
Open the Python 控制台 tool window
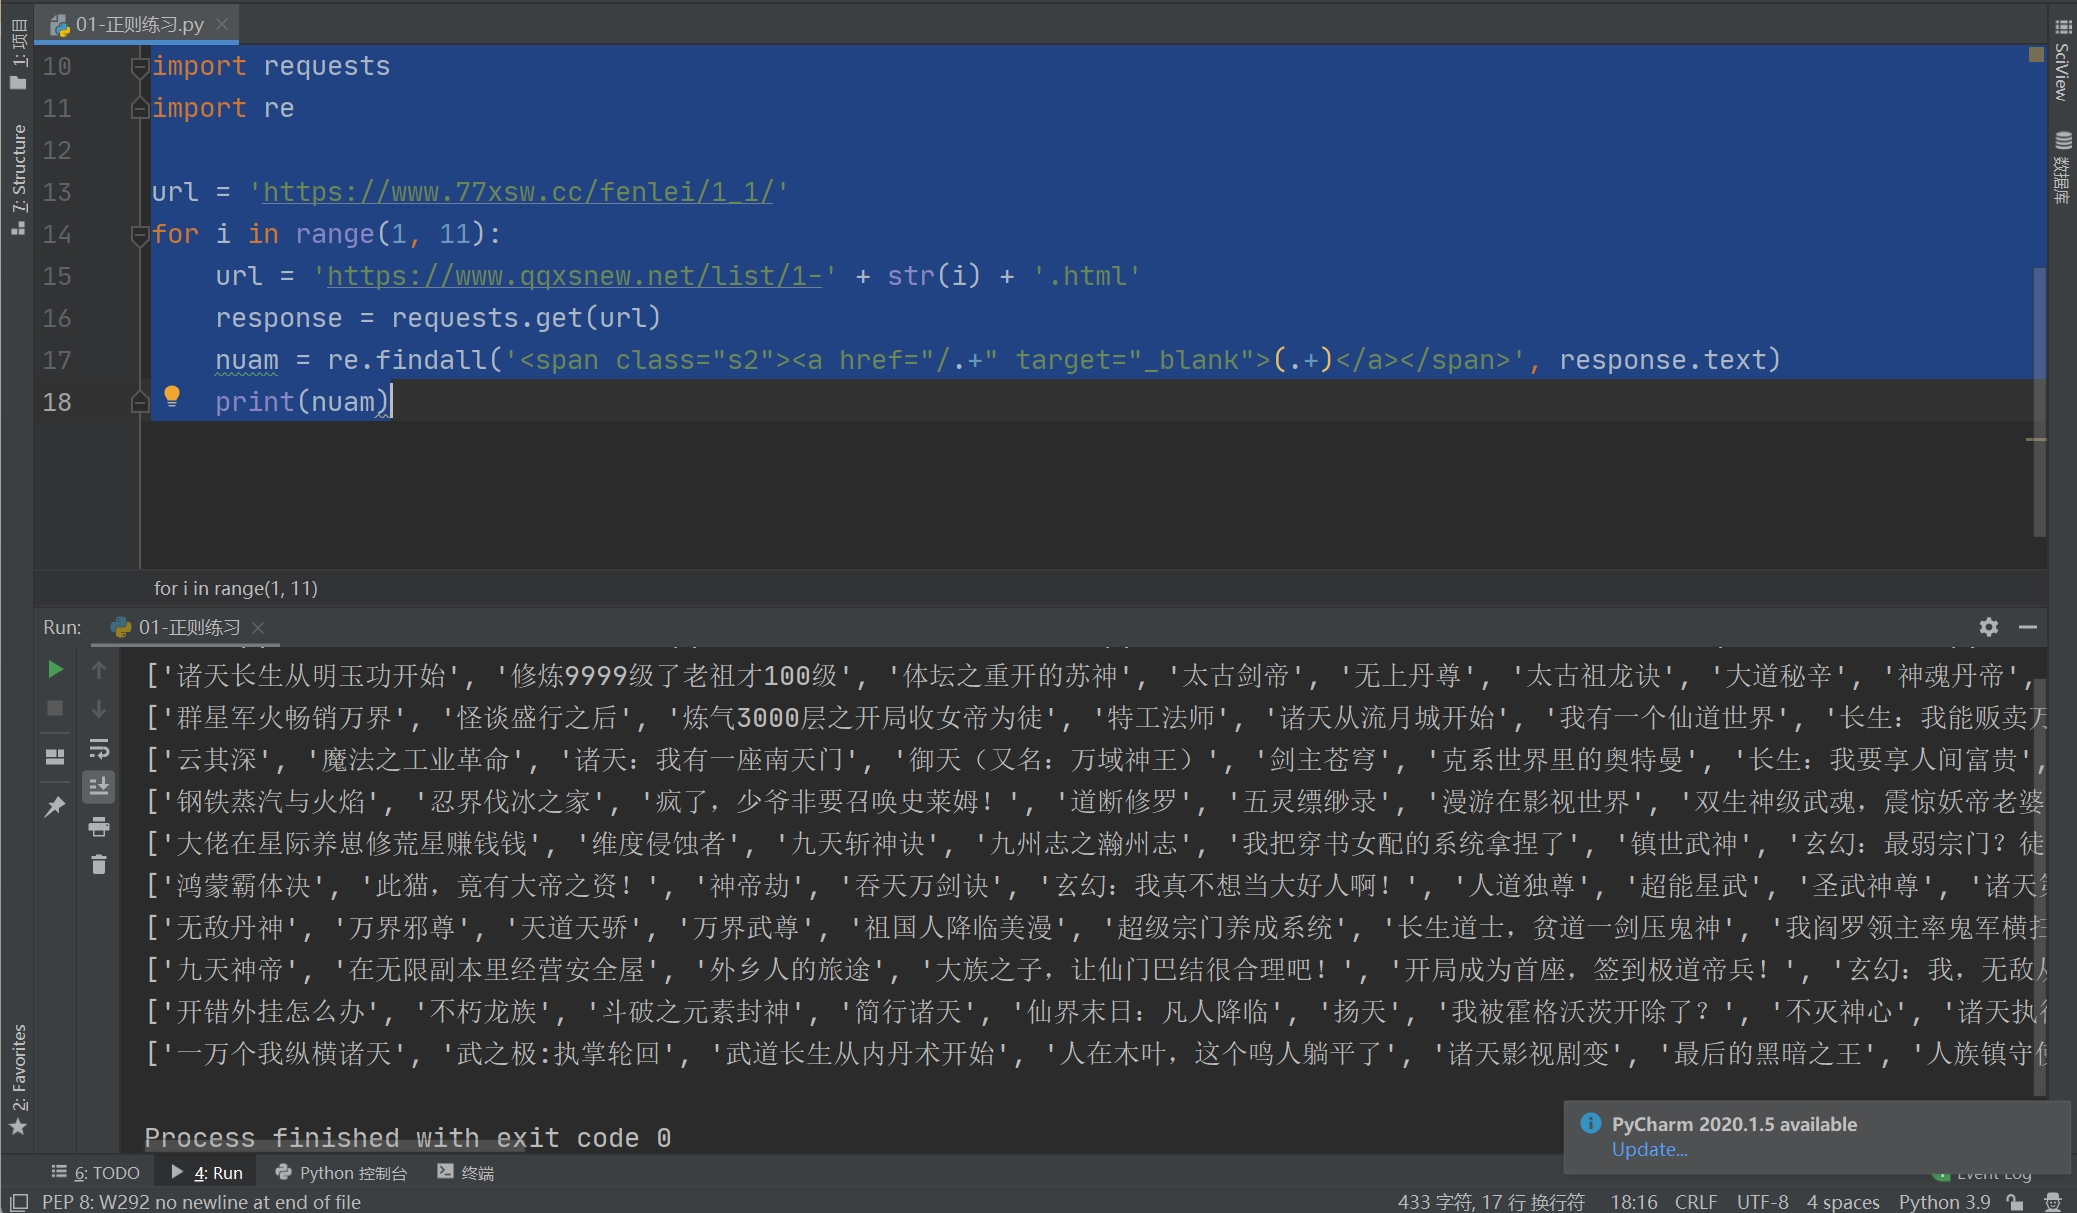(x=341, y=1172)
